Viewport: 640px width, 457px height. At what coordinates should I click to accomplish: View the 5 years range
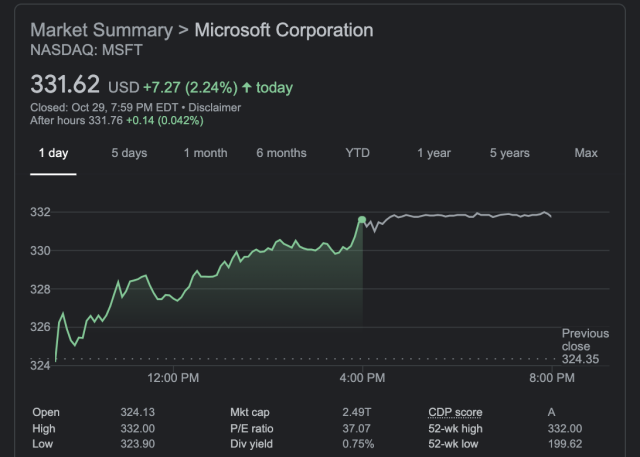coord(509,153)
